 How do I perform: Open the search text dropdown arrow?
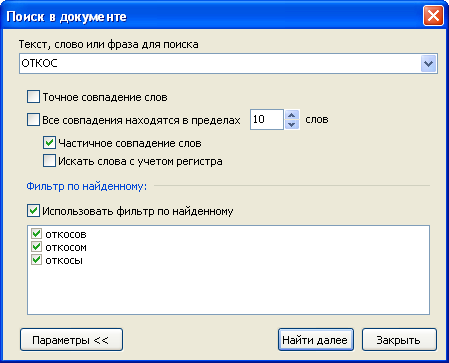click(428, 63)
